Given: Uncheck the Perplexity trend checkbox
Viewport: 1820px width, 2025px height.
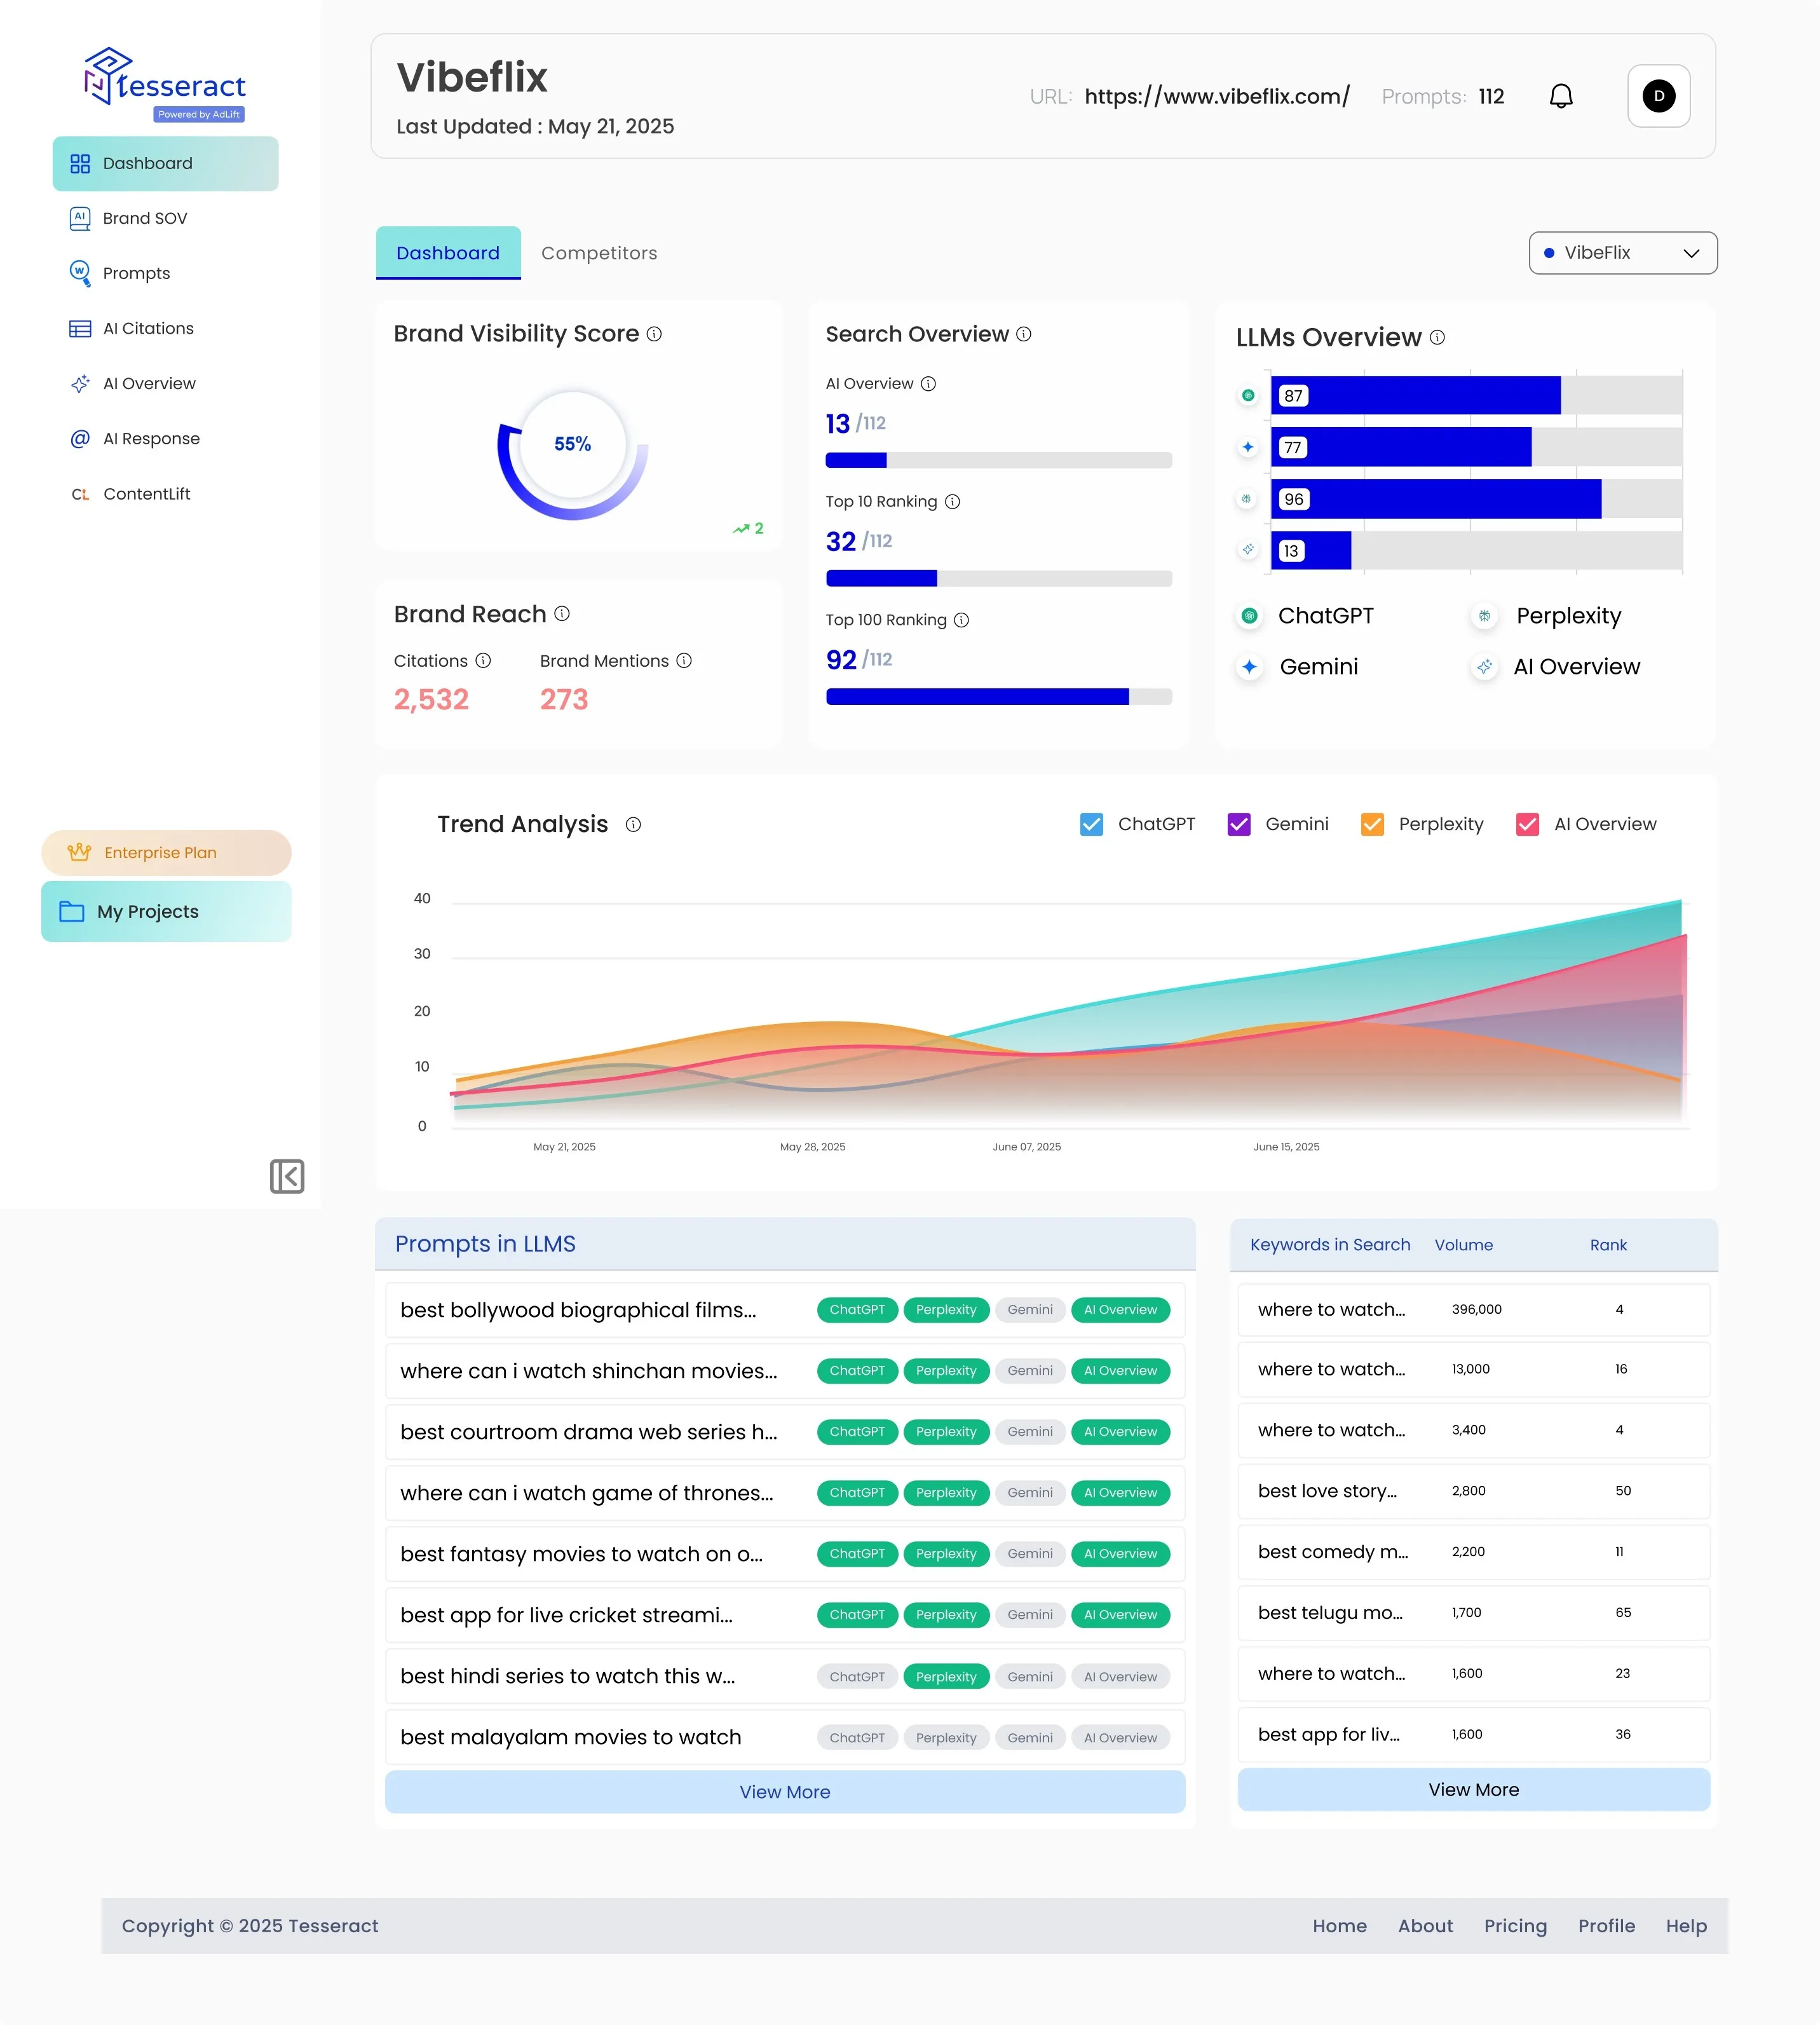Looking at the screenshot, I should (x=1372, y=824).
